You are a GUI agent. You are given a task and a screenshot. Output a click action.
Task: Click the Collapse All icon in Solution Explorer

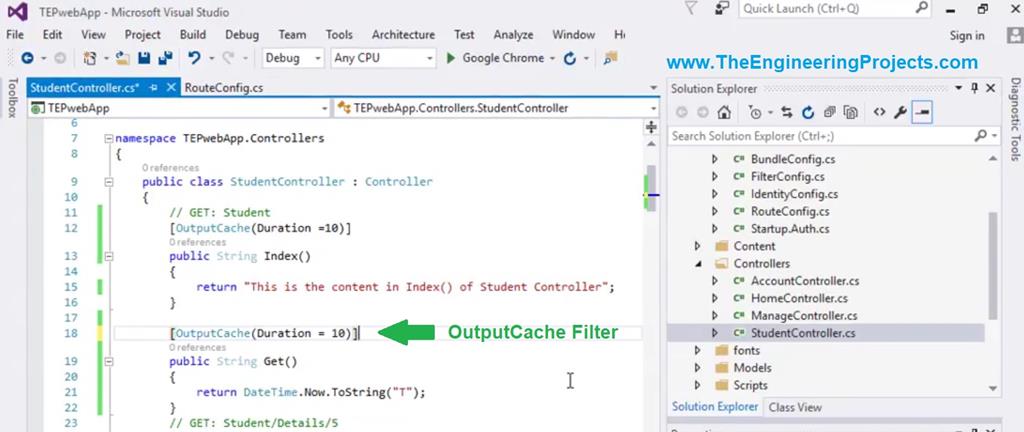[x=828, y=112]
